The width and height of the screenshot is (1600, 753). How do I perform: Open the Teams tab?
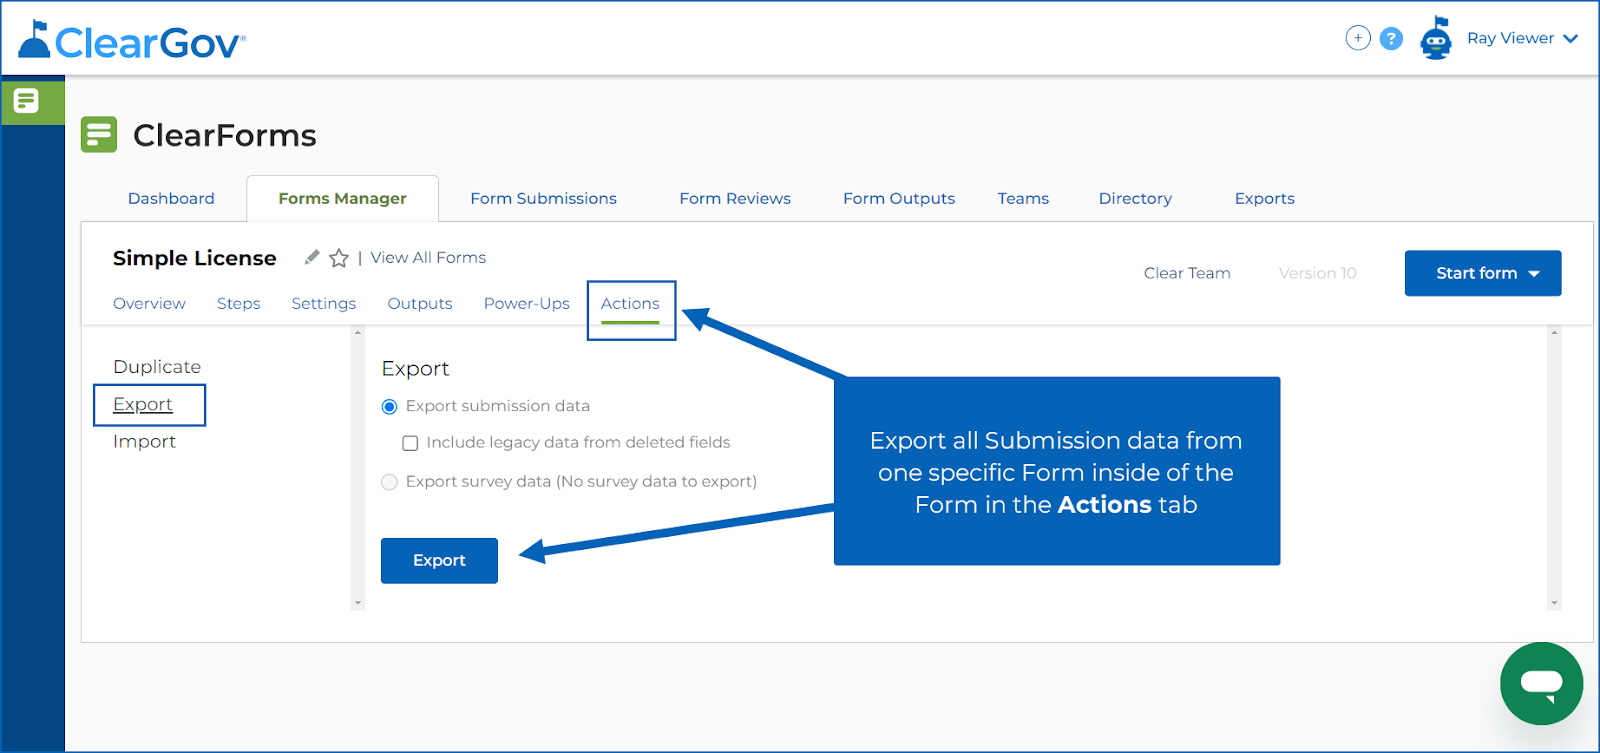click(1023, 198)
